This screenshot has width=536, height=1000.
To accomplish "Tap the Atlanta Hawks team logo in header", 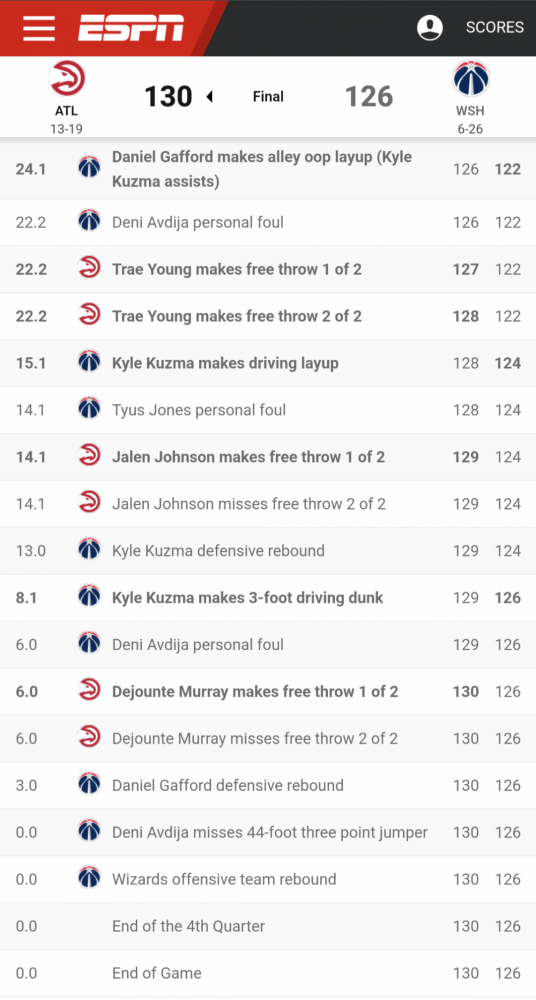I will point(66,78).
